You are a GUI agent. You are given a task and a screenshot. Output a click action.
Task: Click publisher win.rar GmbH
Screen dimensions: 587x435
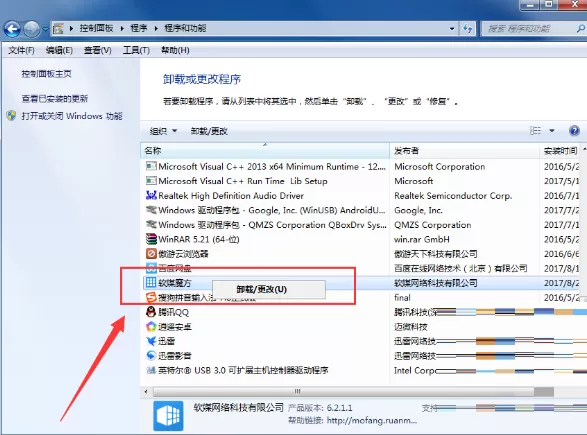coord(422,239)
